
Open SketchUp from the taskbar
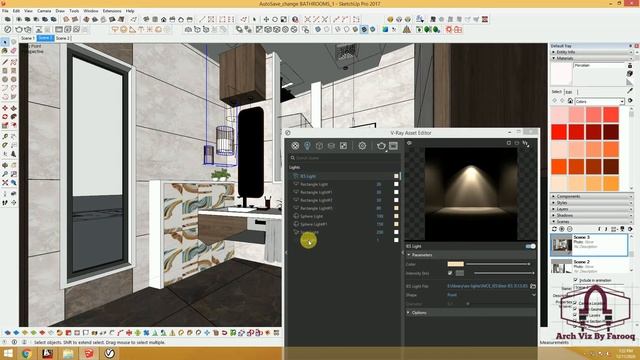(89, 353)
